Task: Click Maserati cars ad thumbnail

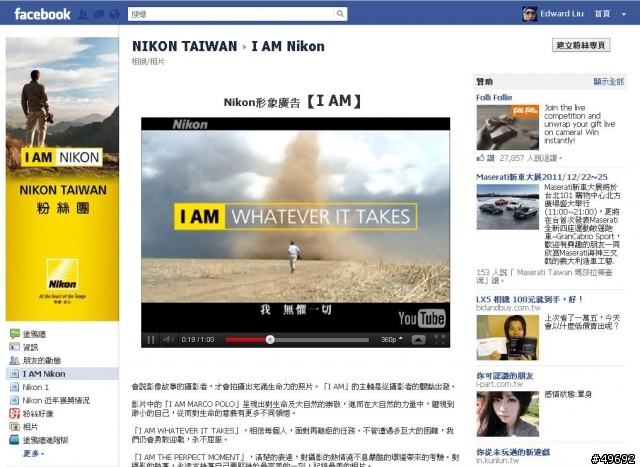Action: pos(508,207)
